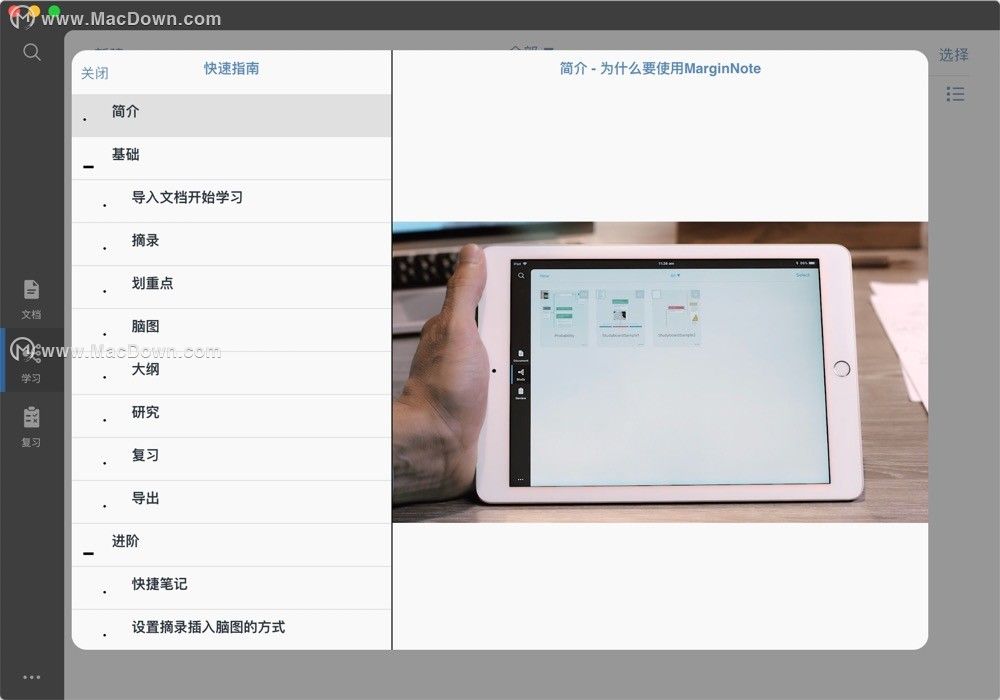Open the 导入文档开始学习 topic
The height and width of the screenshot is (700, 1000).
[x=231, y=201]
